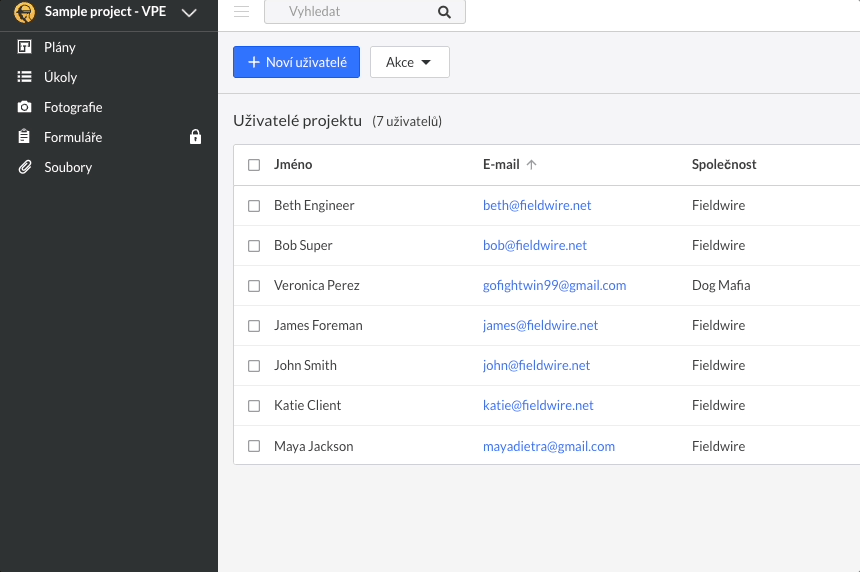Click the Formuláře clipboard icon
Screen dimensions: 860x572
[25, 137]
